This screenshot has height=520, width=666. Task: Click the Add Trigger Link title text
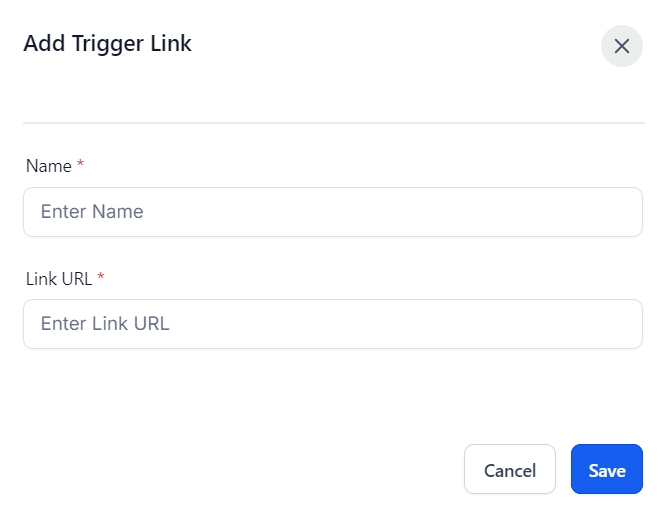click(x=107, y=44)
